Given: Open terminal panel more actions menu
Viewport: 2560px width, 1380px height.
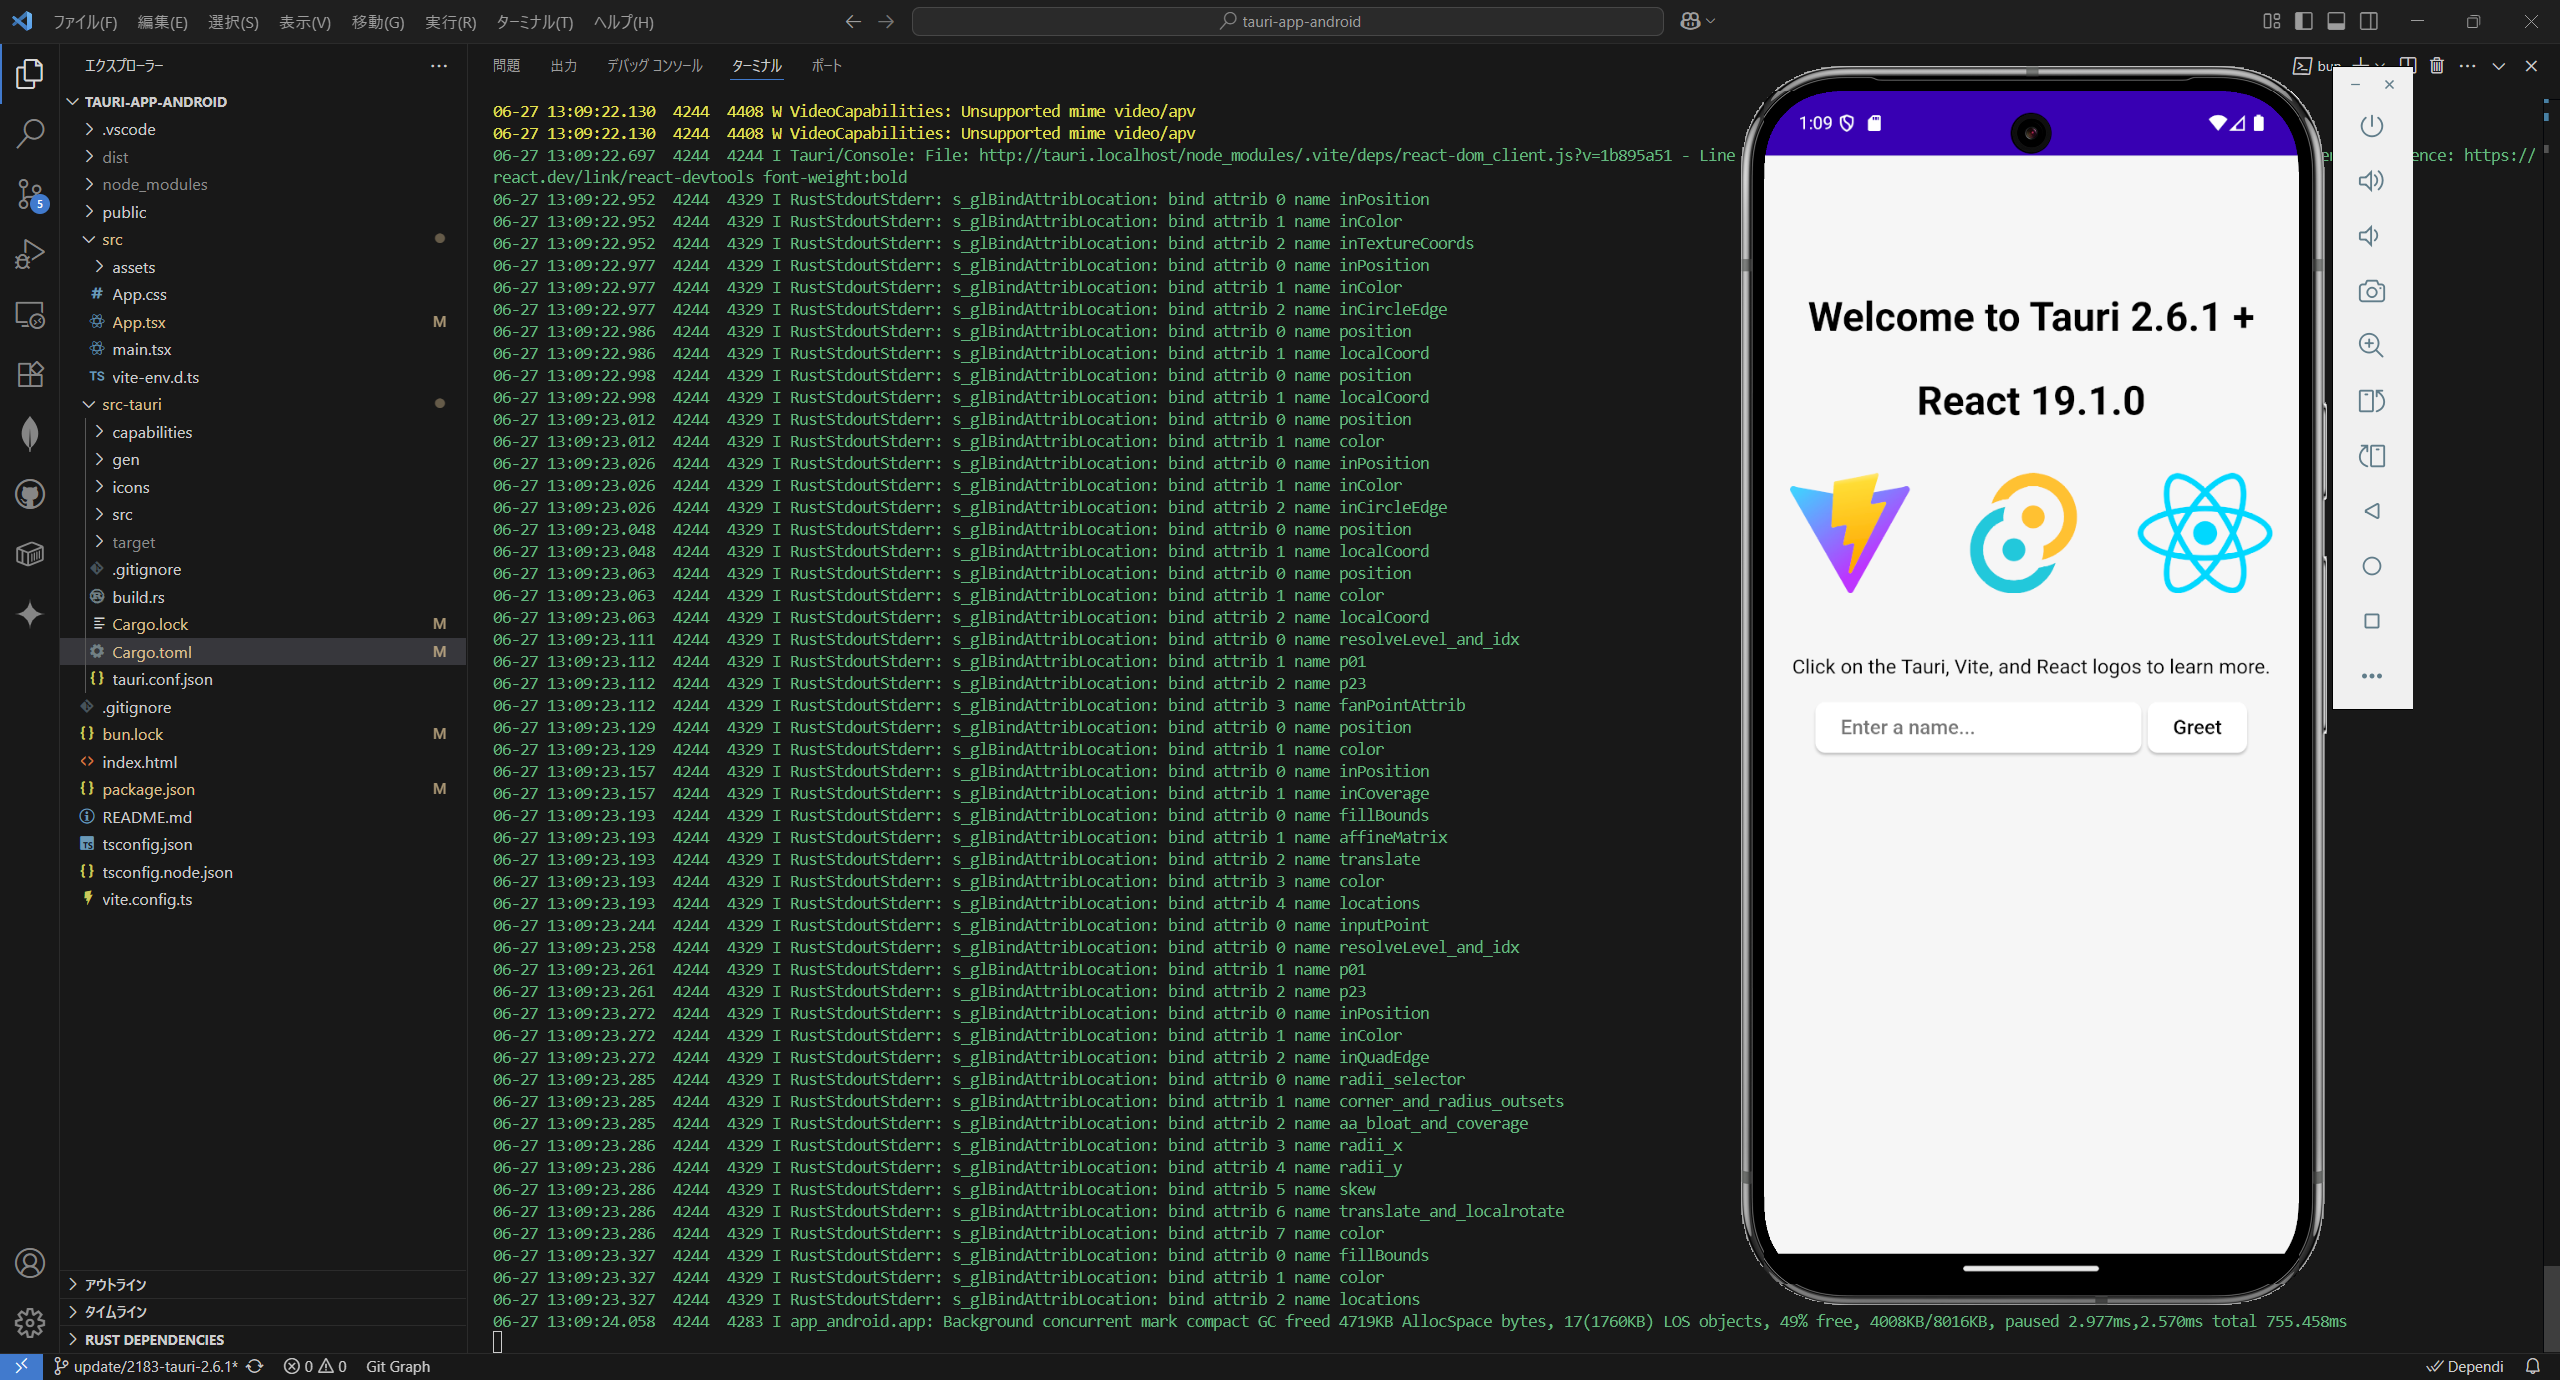Looking at the screenshot, I should (2467, 66).
